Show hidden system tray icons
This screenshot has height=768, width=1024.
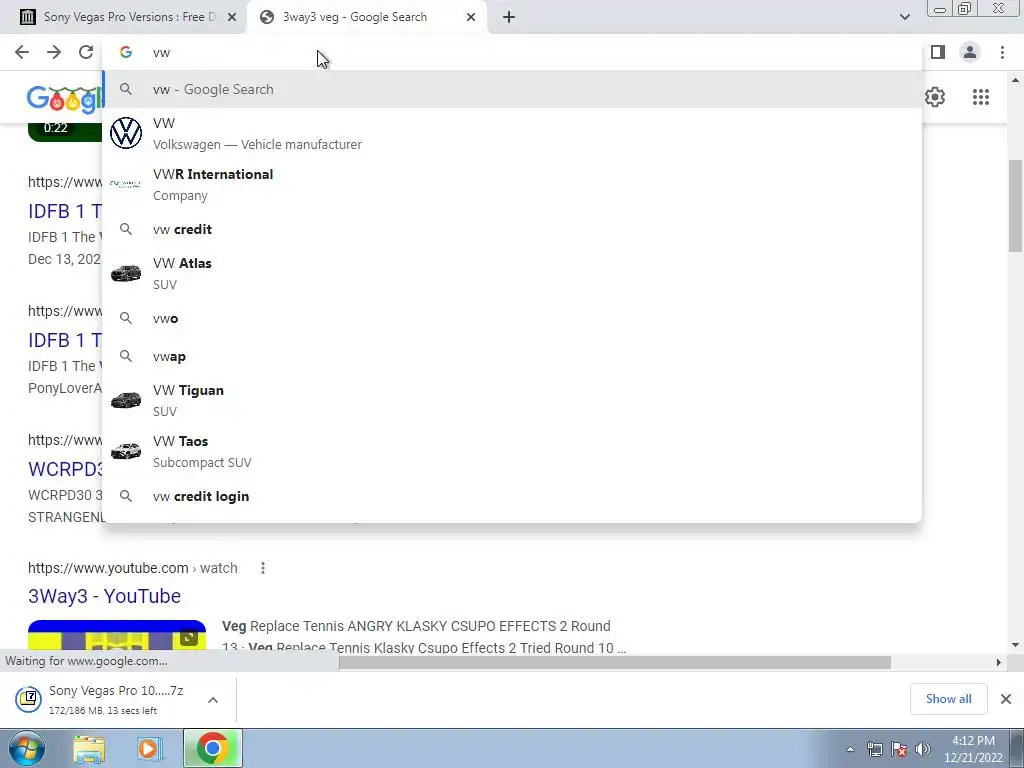point(850,750)
